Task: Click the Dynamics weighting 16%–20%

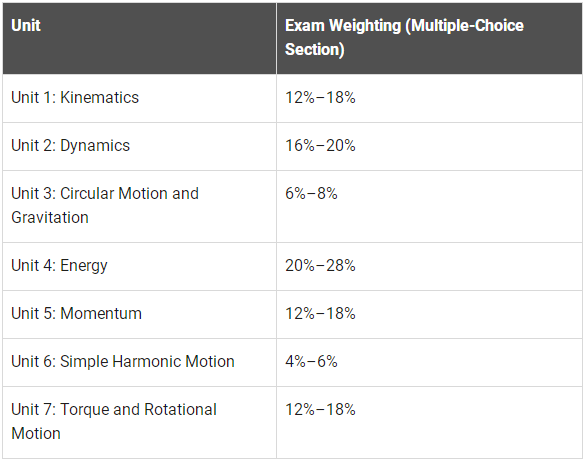Action: click(320, 145)
